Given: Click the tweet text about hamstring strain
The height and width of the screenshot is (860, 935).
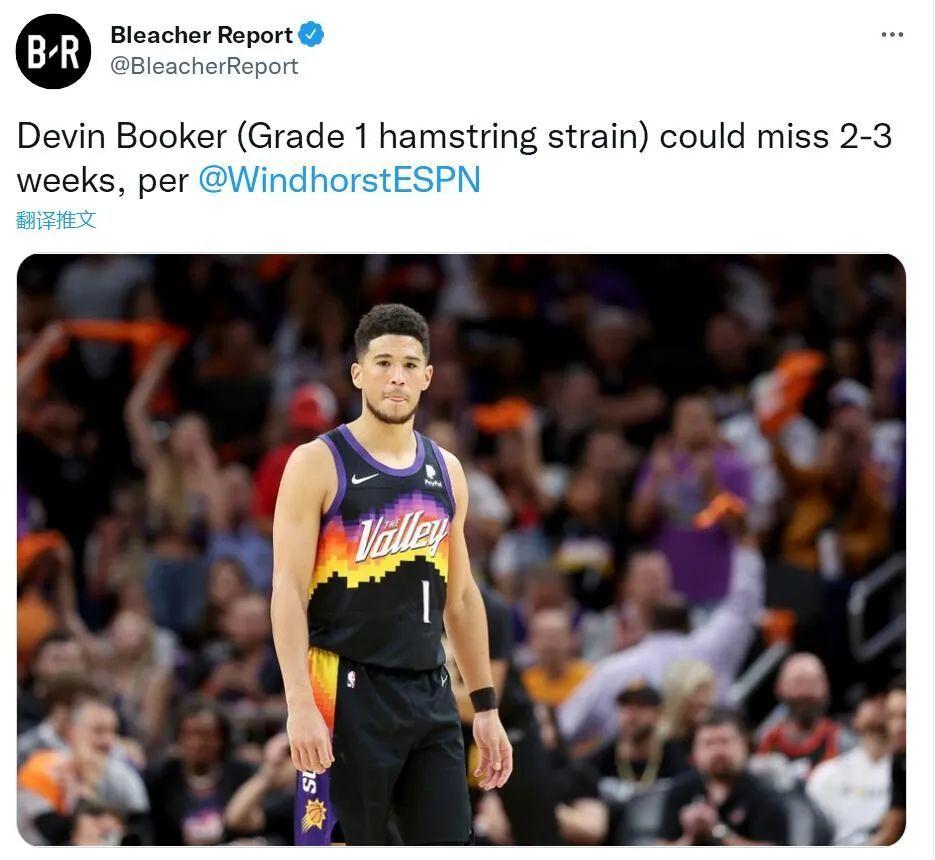Looking at the screenshot, I should 454,157.
